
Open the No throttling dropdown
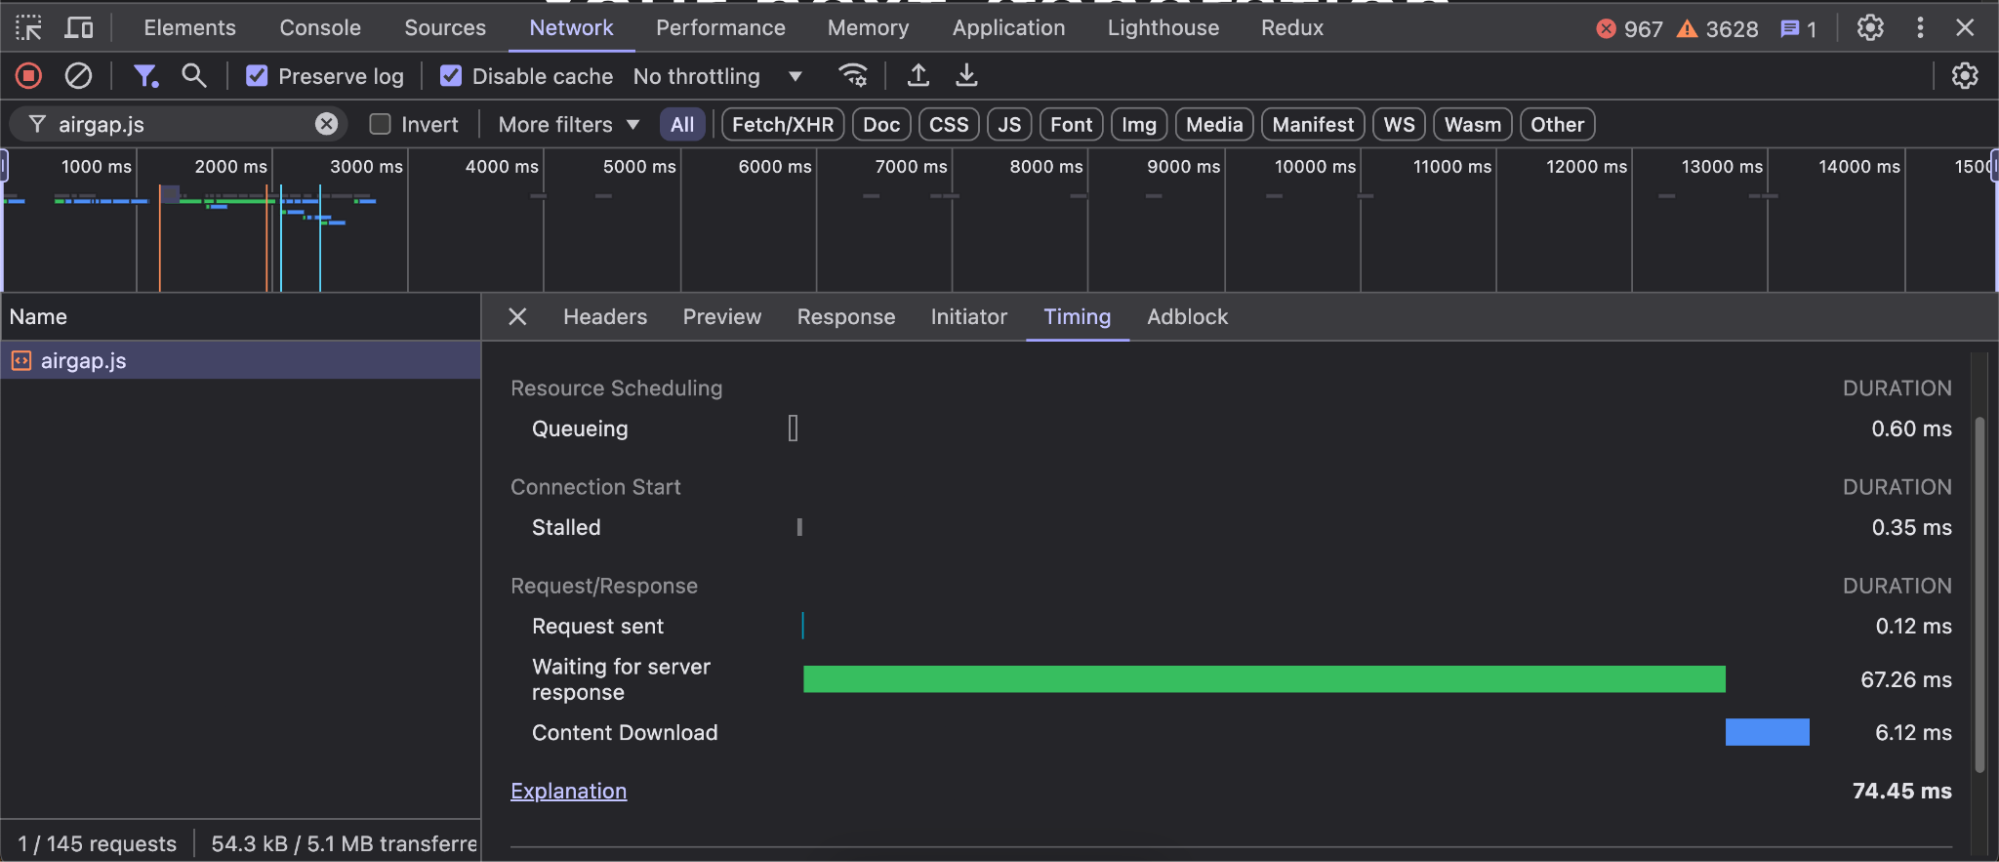pos(717,76)
